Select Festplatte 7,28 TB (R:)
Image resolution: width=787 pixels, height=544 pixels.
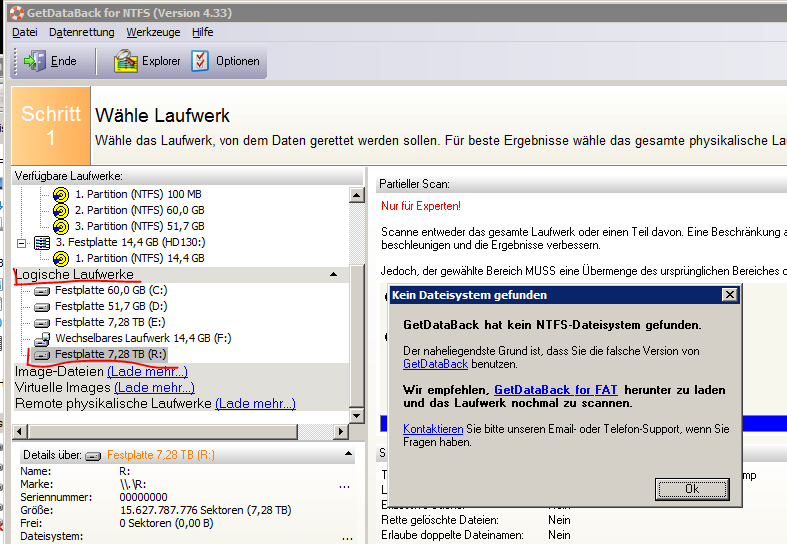(x=110, y=354)
